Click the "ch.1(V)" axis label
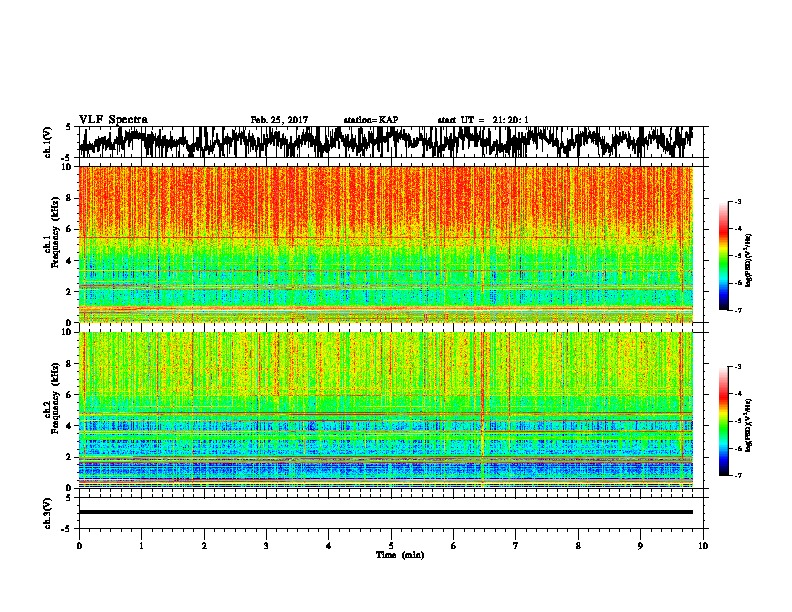Viewport: 792px width, 612px height. (48, 142)
